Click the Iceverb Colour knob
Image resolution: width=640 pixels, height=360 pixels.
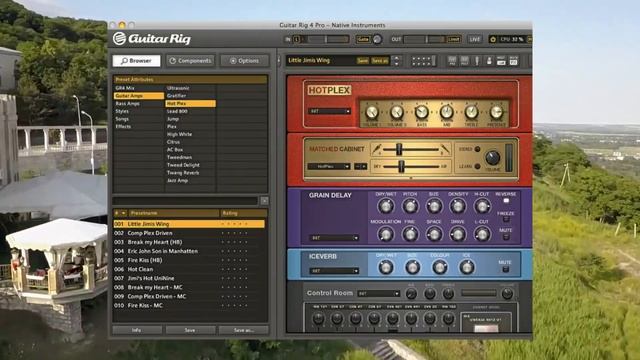tap(440, 267)
